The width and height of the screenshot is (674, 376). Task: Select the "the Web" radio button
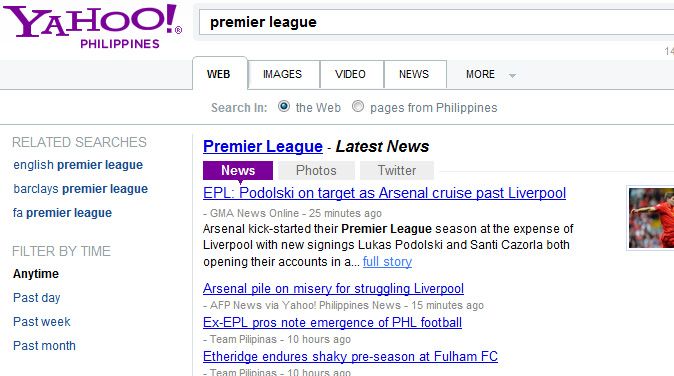[x=284, y=106]
